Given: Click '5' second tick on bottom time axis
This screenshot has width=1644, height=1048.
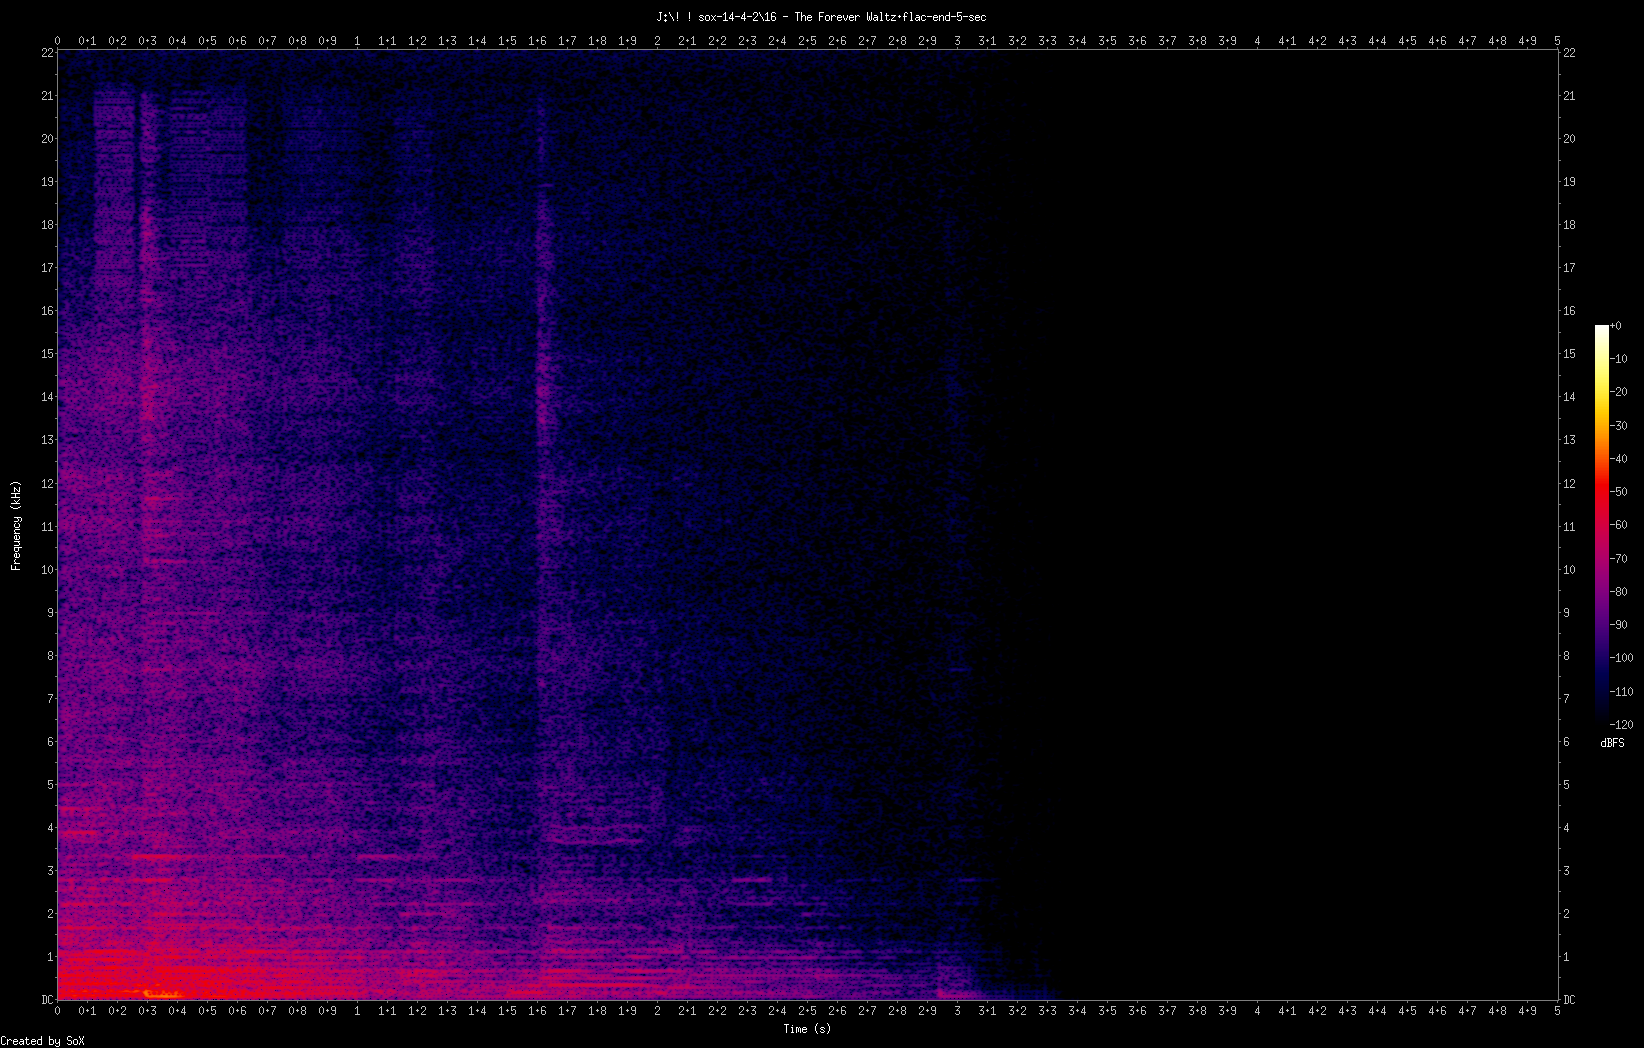Looking at the screenshot, I should [x=1557, y=1011].
